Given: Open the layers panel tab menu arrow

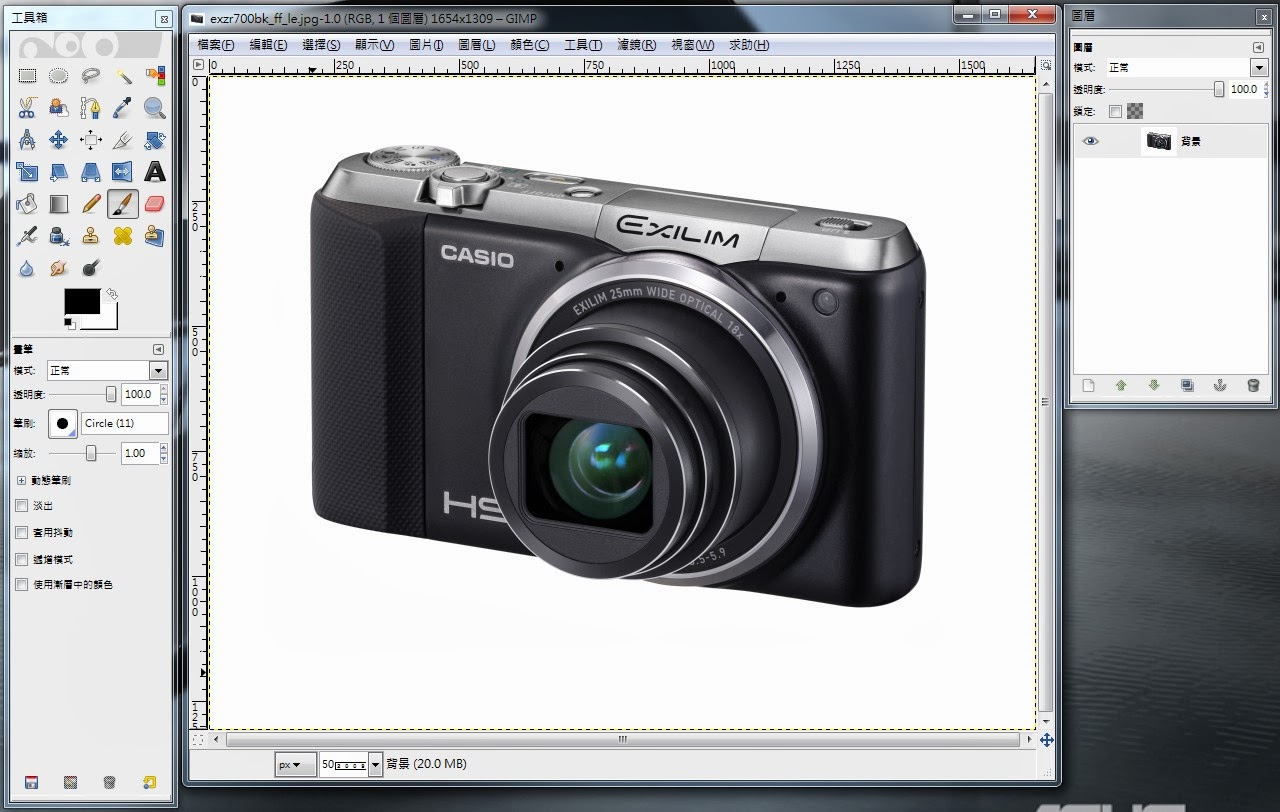Looking at the screenshot, I should point(1258,47).
